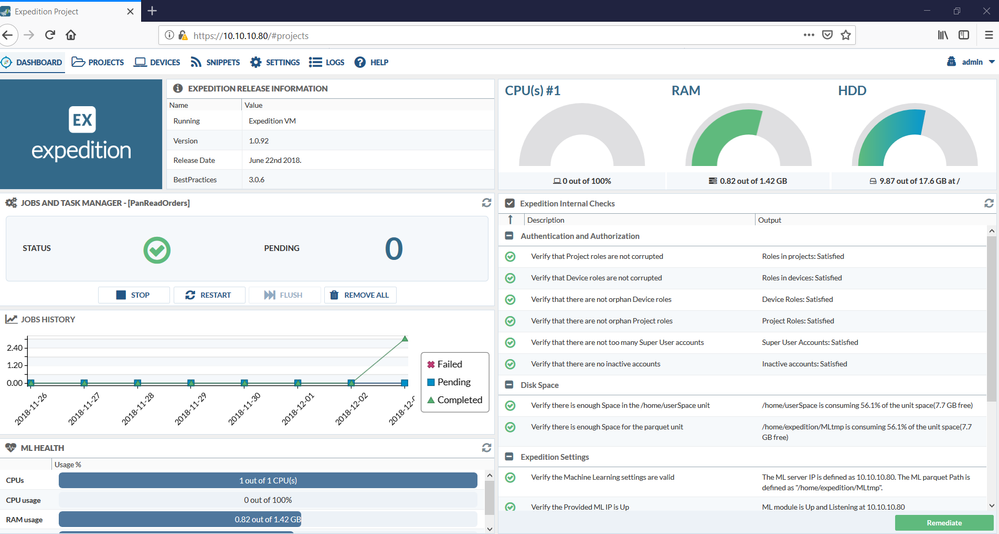Open the admin user dropdown
Image resolution: width=999 pixels, height=534 pixels.
click(971, 62)
